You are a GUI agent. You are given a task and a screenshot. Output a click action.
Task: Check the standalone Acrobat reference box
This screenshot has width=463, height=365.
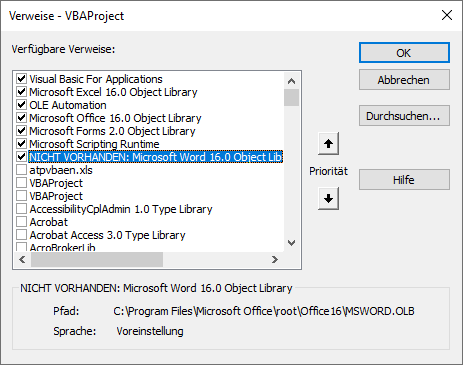(x=21, y=222)
